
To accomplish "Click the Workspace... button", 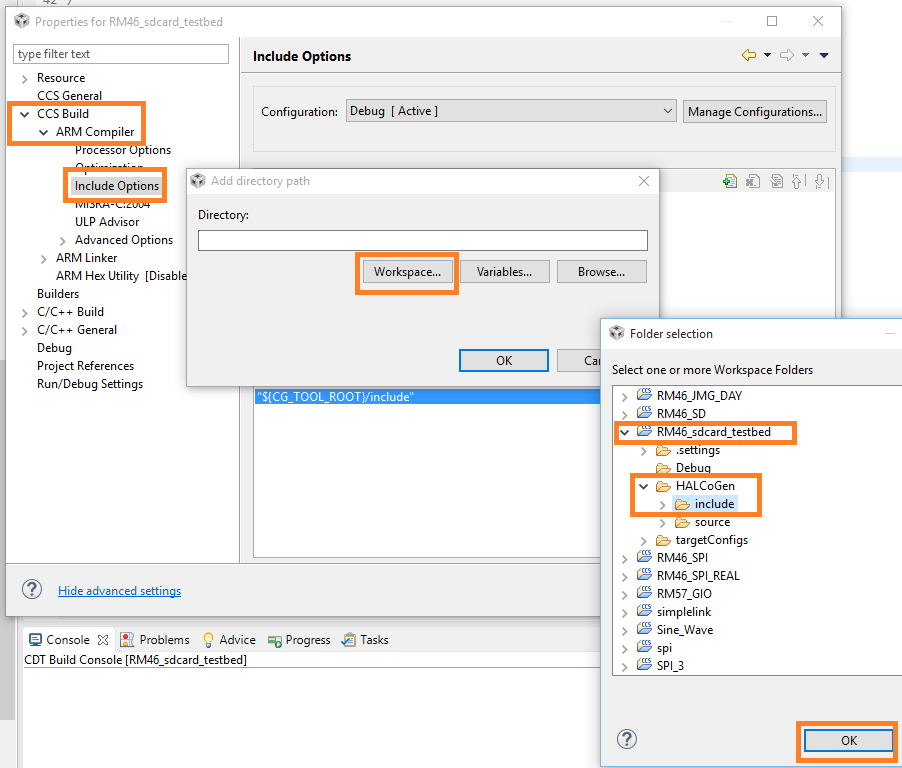I will [407, 272].
